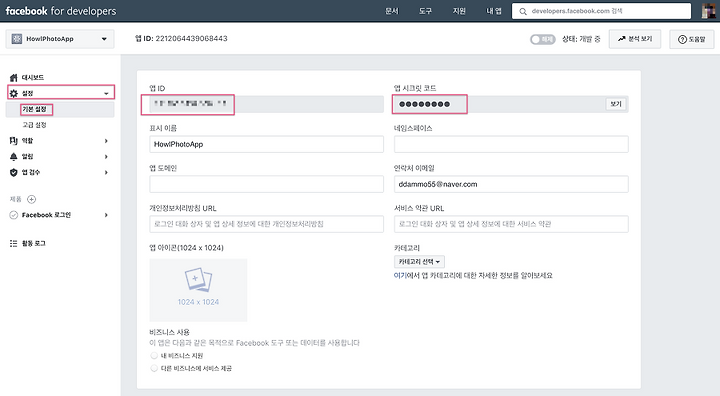Click the 알림 bell icon
Screen dimensions: 720x396
coord(14,157)
